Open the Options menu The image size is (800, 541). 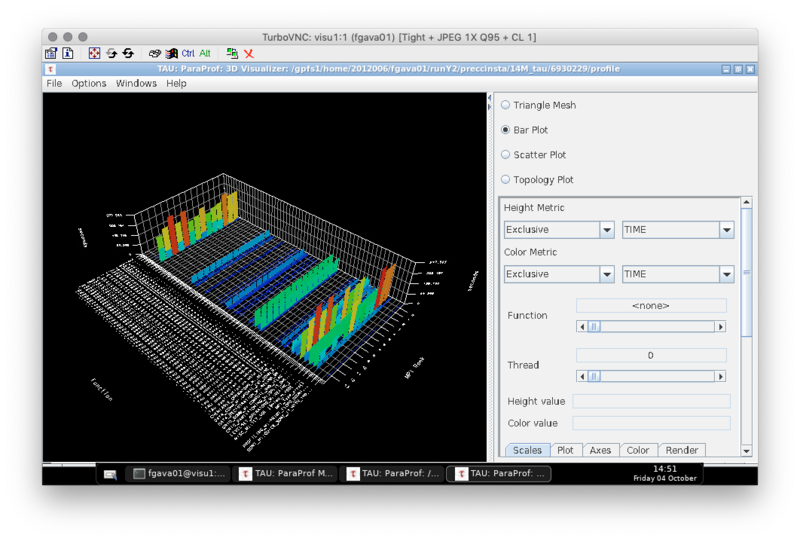[x=88, y=83]
